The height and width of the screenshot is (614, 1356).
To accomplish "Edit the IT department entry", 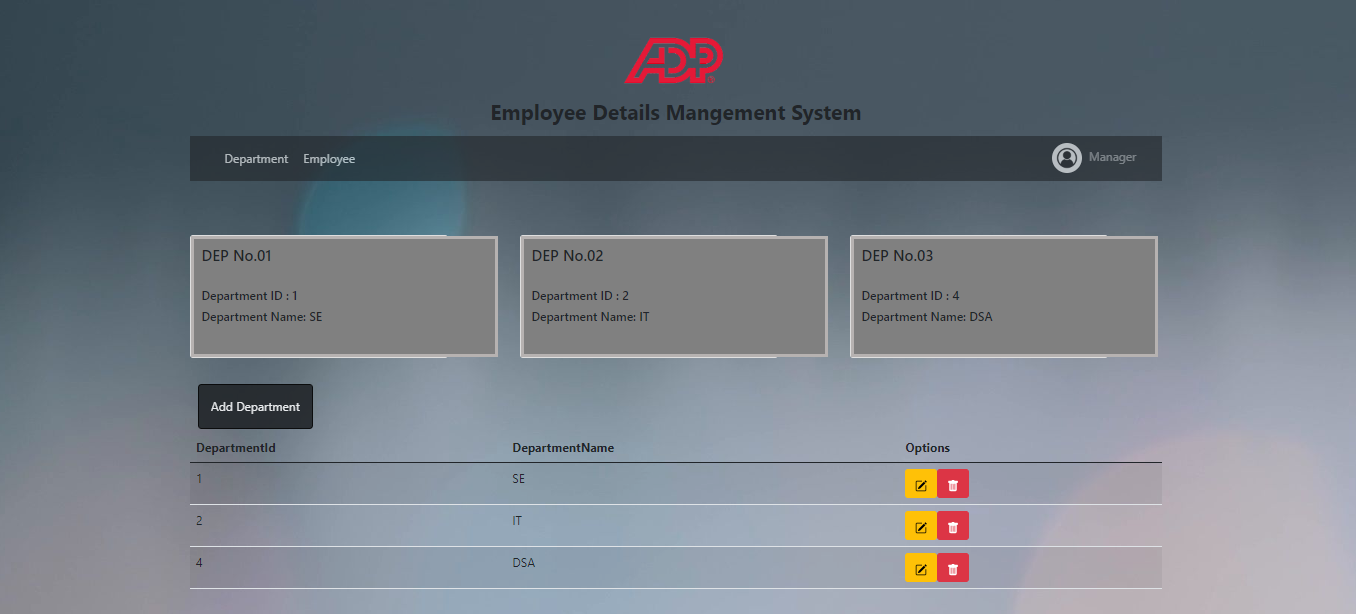I will click(x=920, y=525).
